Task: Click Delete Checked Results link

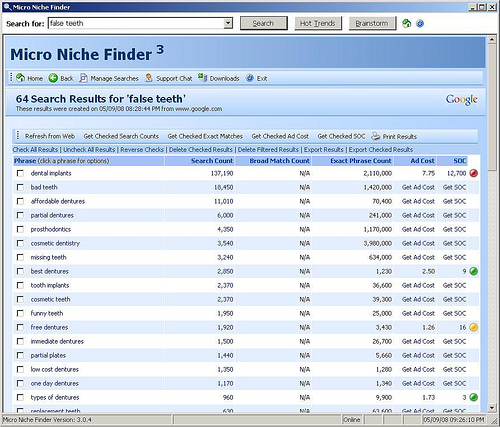Action: click(201, 149)
